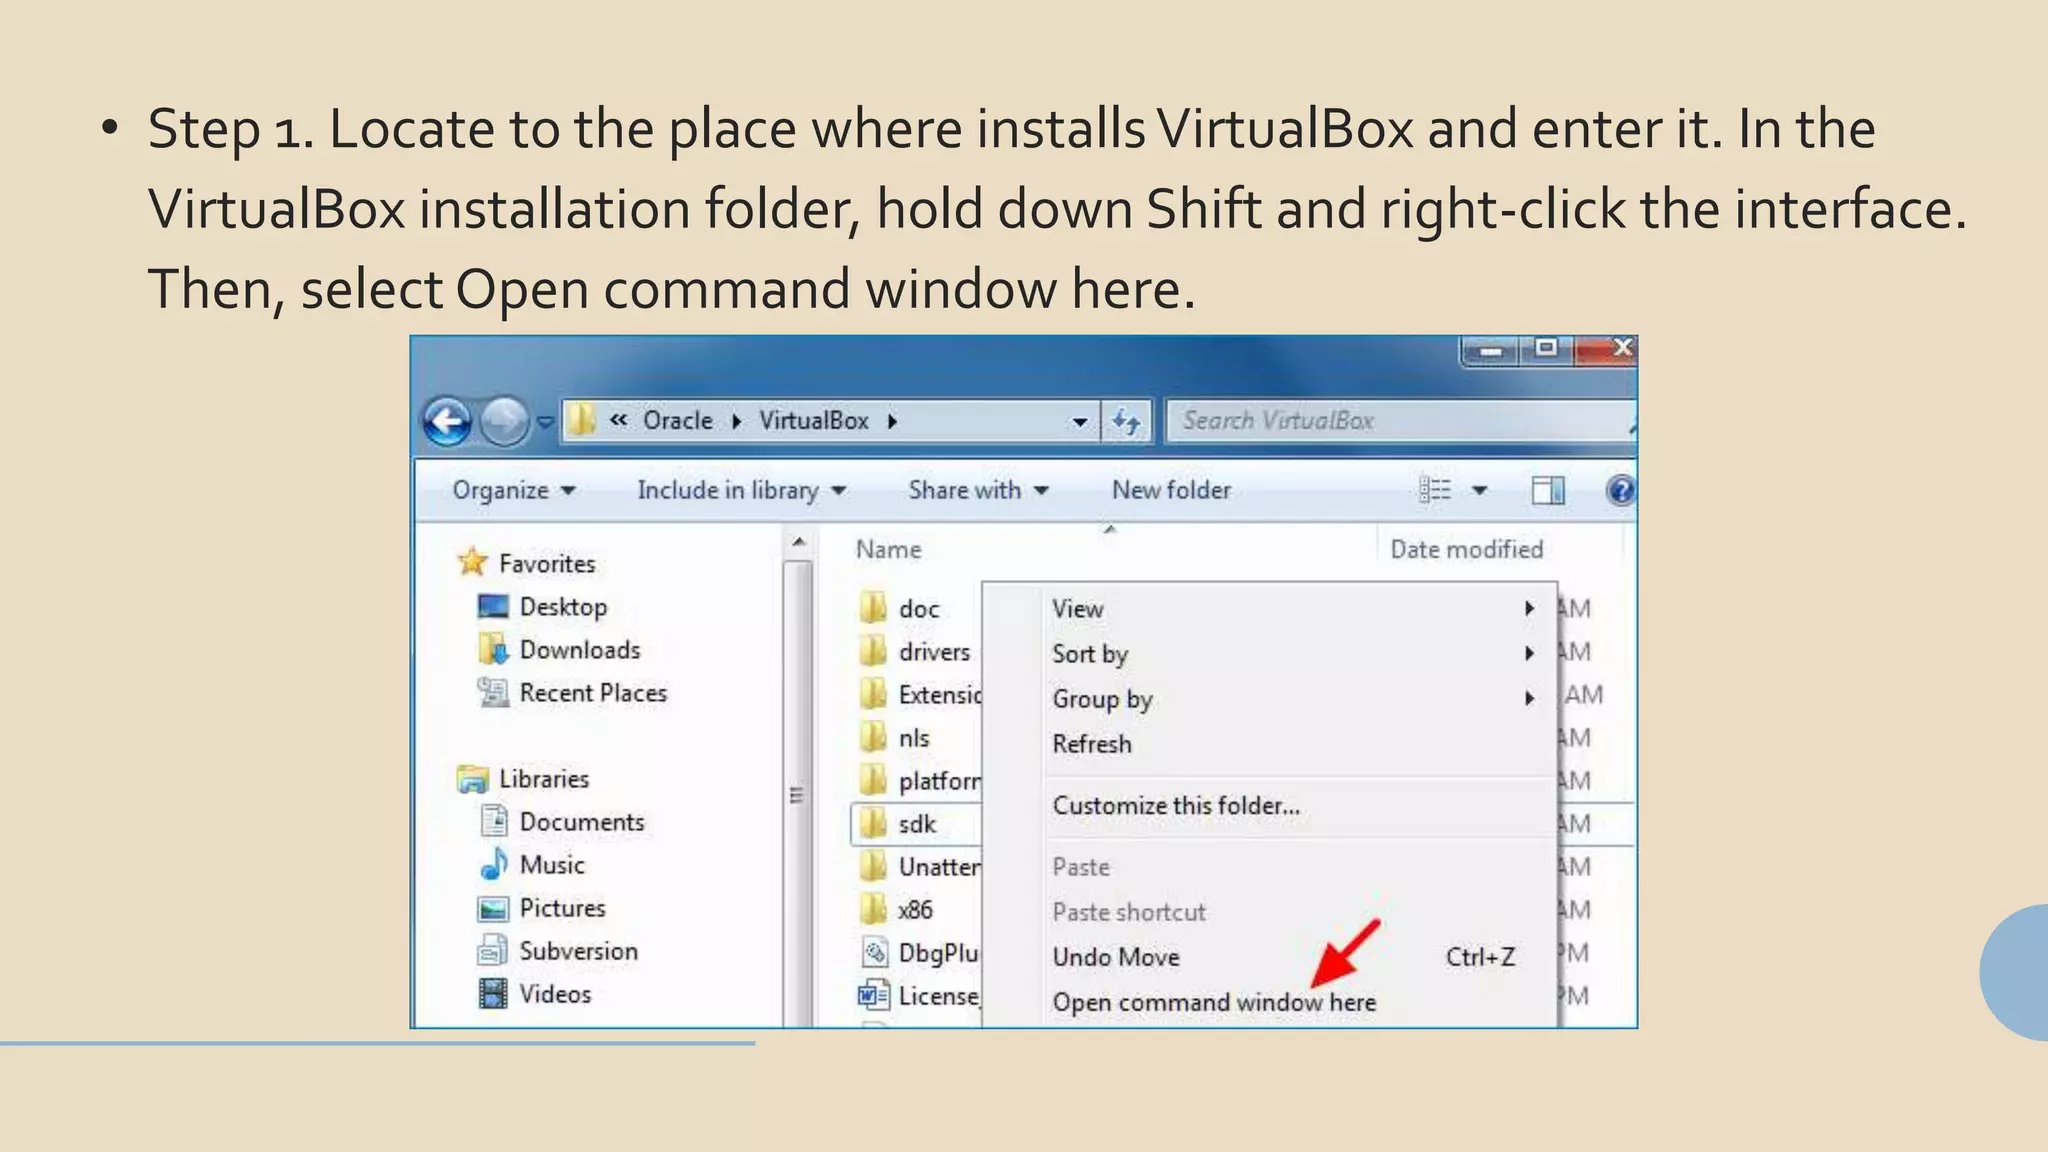Click the Downloads folder icon
This screenshot has height=1152, width=2048.
pos(493,649)
